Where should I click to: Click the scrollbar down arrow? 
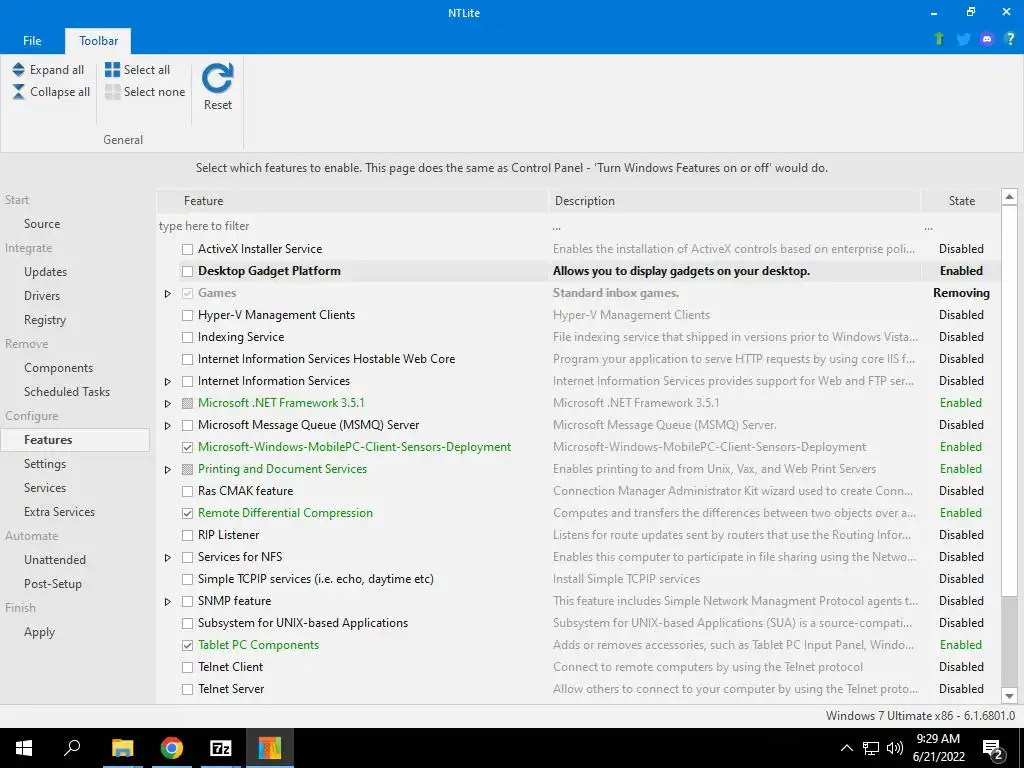1010,696
